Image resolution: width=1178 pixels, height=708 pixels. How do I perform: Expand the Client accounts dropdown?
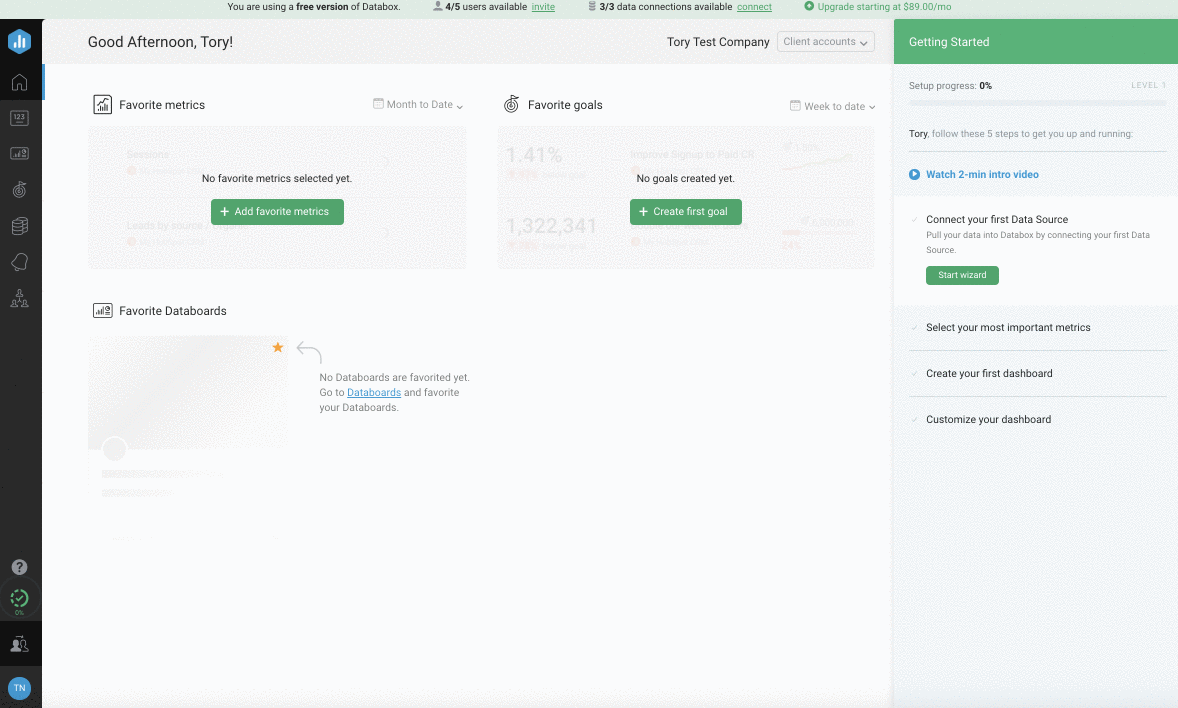pos(825,42)
